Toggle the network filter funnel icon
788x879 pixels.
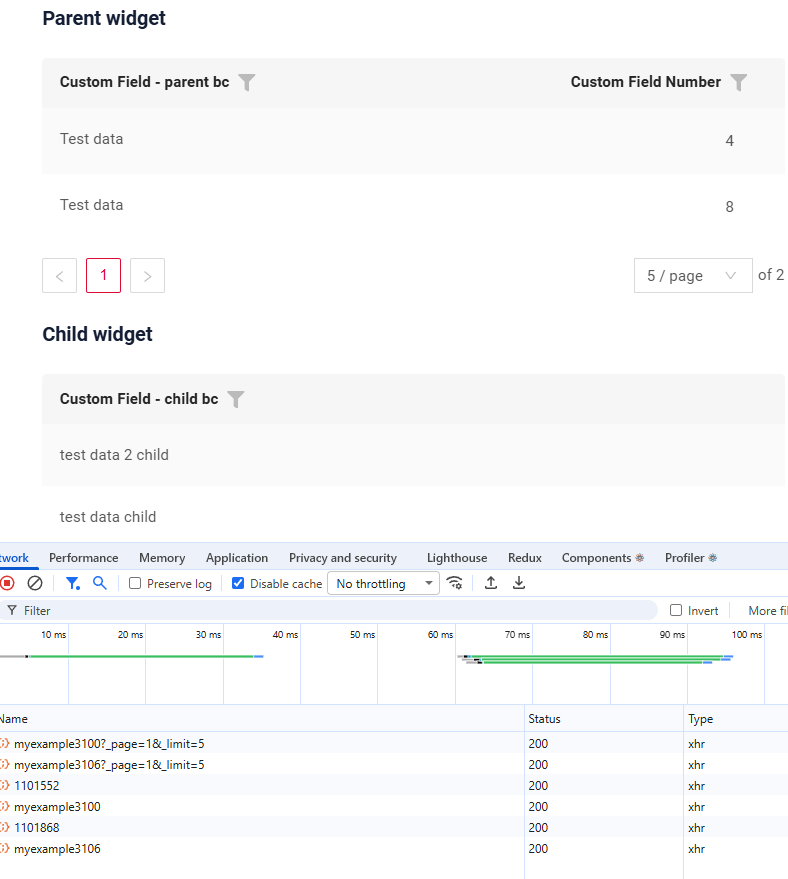[72, 583]
